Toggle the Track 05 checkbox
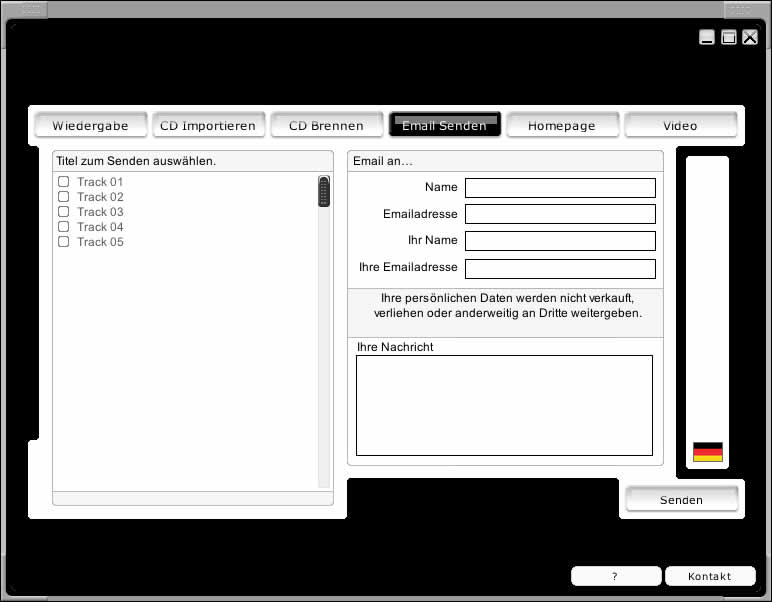The height and width of the screenshot is (602, 772). tap(64, 242)
